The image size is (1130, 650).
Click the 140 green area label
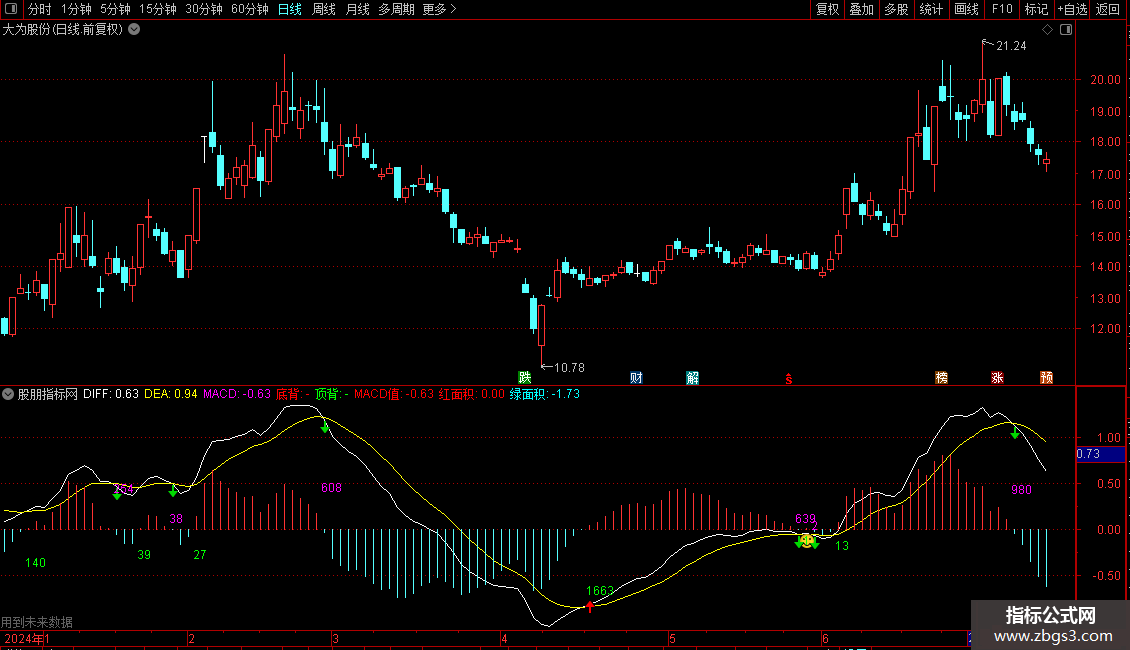click(x=35, y=563)
